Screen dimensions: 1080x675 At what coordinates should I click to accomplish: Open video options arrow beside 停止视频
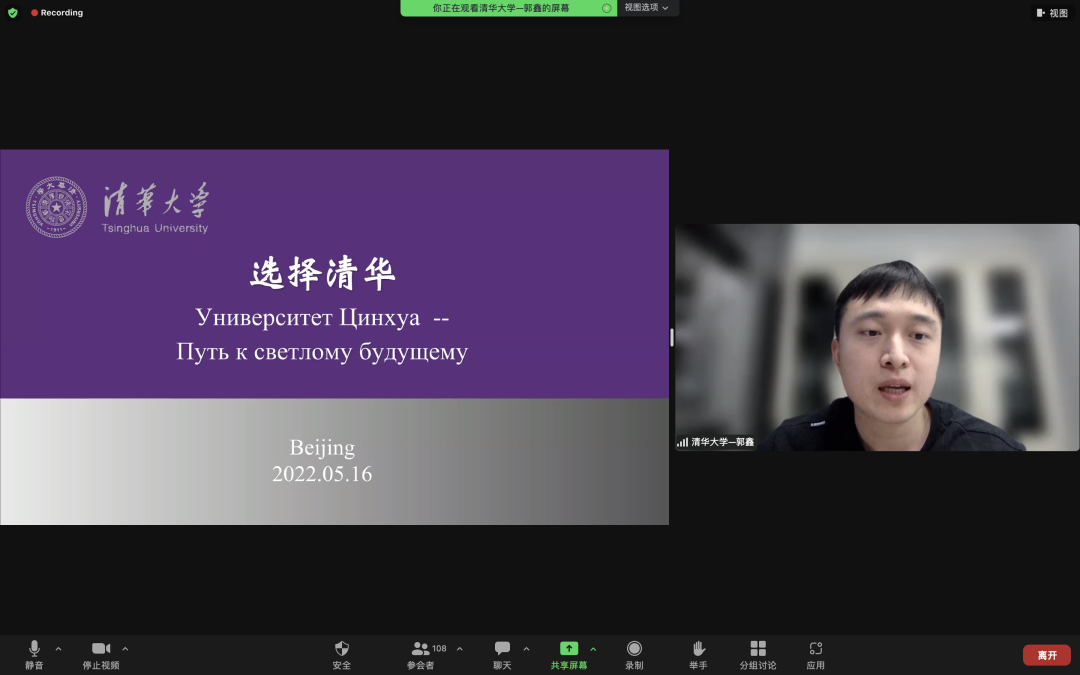[125, 649]
